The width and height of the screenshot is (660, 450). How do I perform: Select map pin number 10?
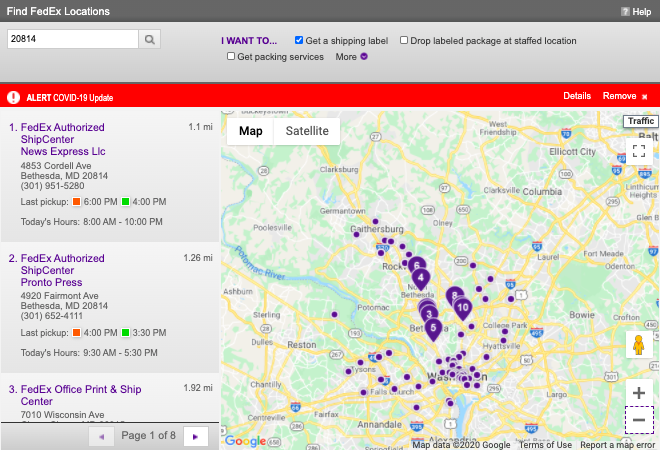click(x=463, y=308)
